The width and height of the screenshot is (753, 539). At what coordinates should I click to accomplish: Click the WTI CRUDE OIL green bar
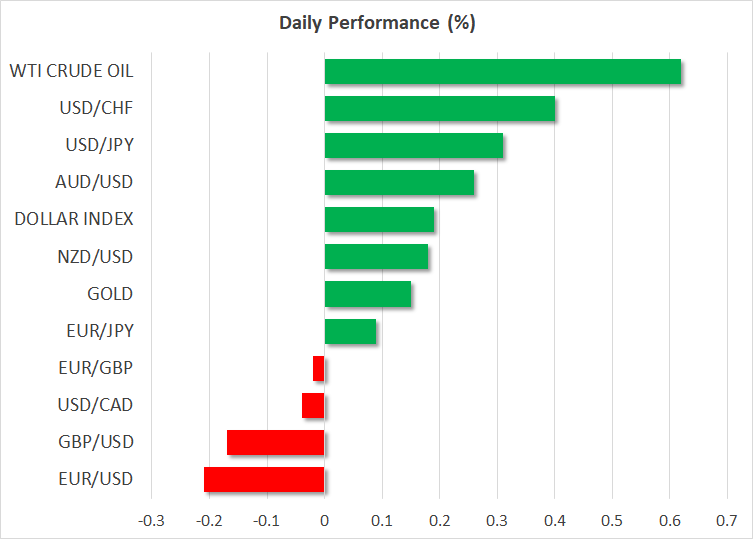[x=502, y=72]
